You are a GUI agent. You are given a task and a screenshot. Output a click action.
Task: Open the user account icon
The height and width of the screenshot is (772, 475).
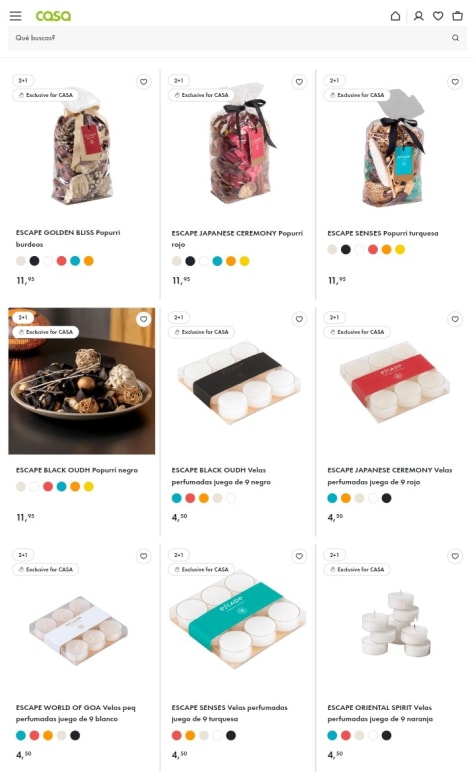tap(418, 16)
